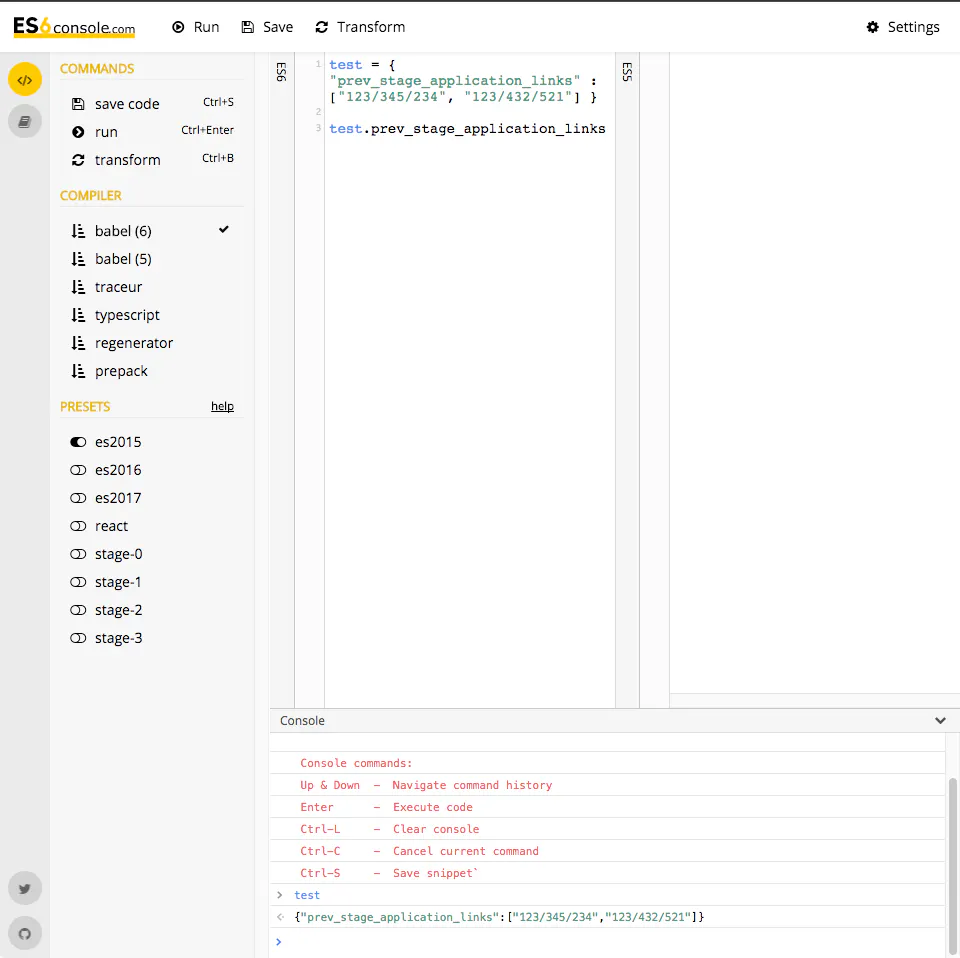Open the GitHub sidebar icon
This screenshot has width=960, height=958.
coord(24,934)
